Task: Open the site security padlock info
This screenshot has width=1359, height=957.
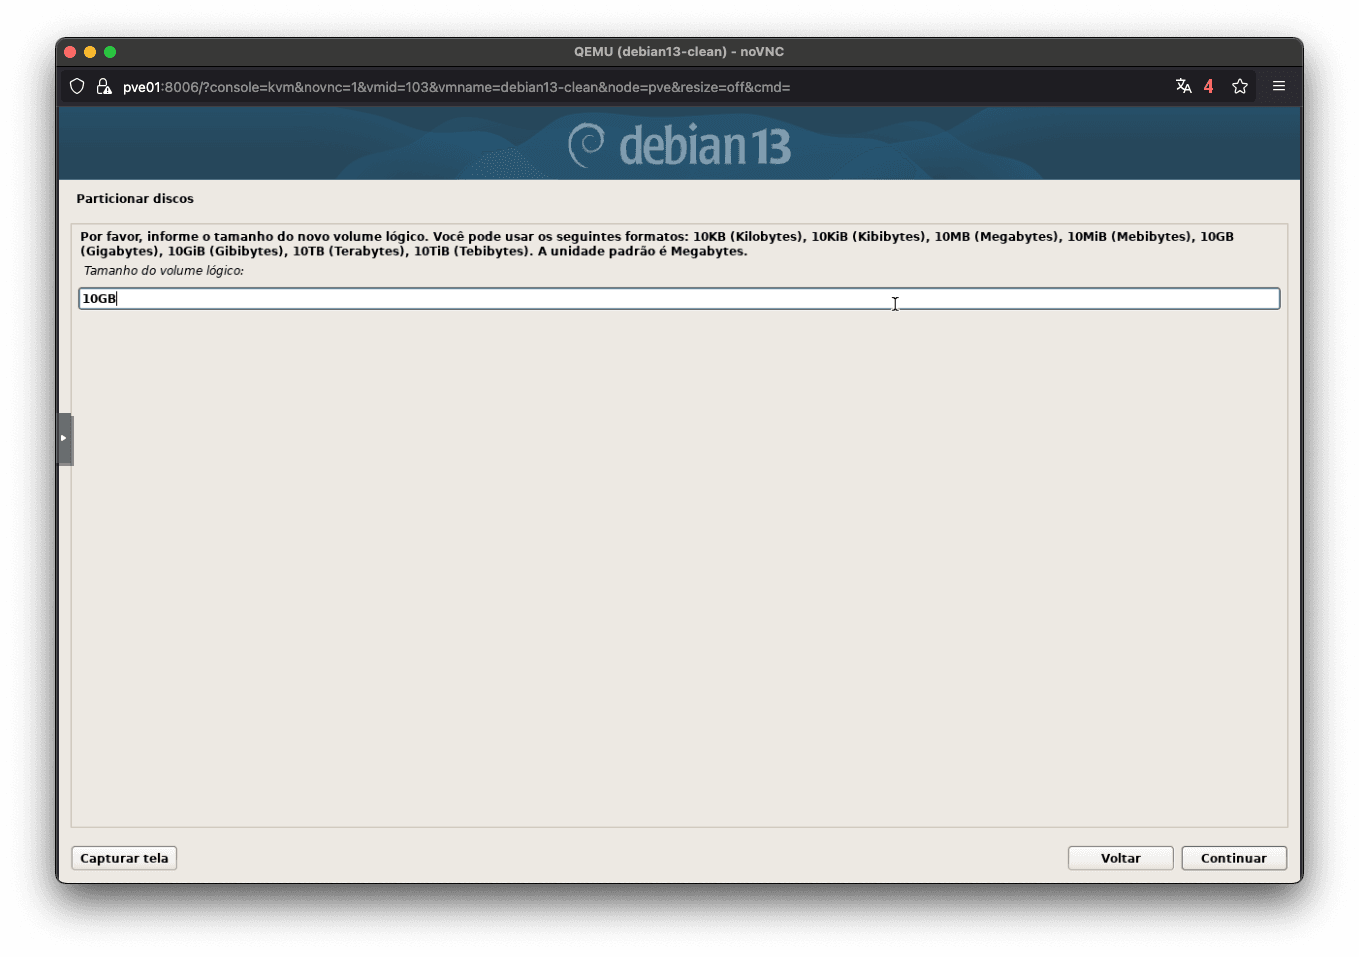Action: pyautogui.click(x=103, y=87)
